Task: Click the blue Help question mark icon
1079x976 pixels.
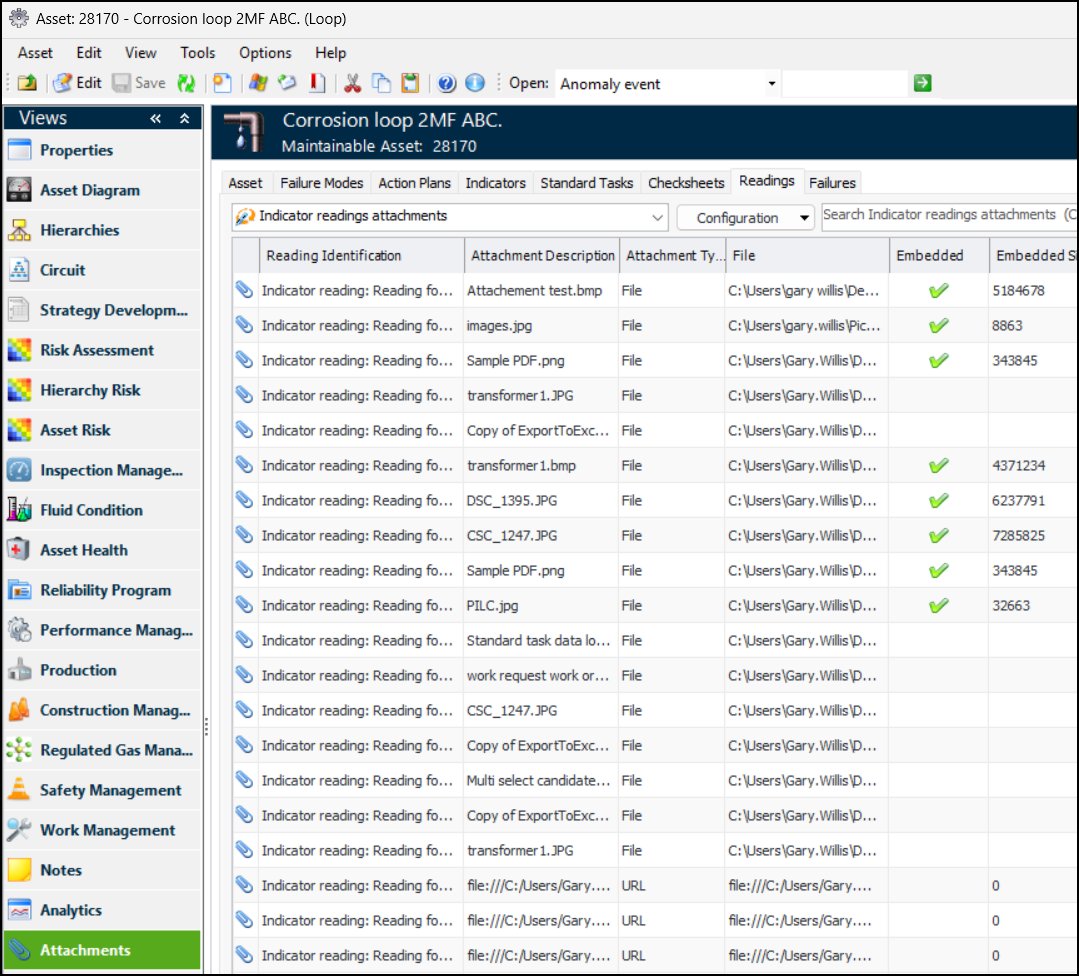Action: point(447,83)
